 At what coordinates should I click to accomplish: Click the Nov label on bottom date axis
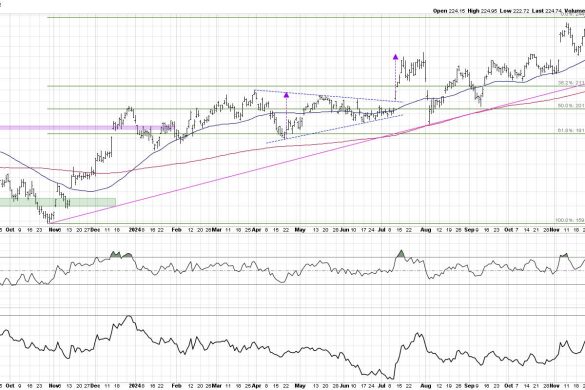click(55, 385)
